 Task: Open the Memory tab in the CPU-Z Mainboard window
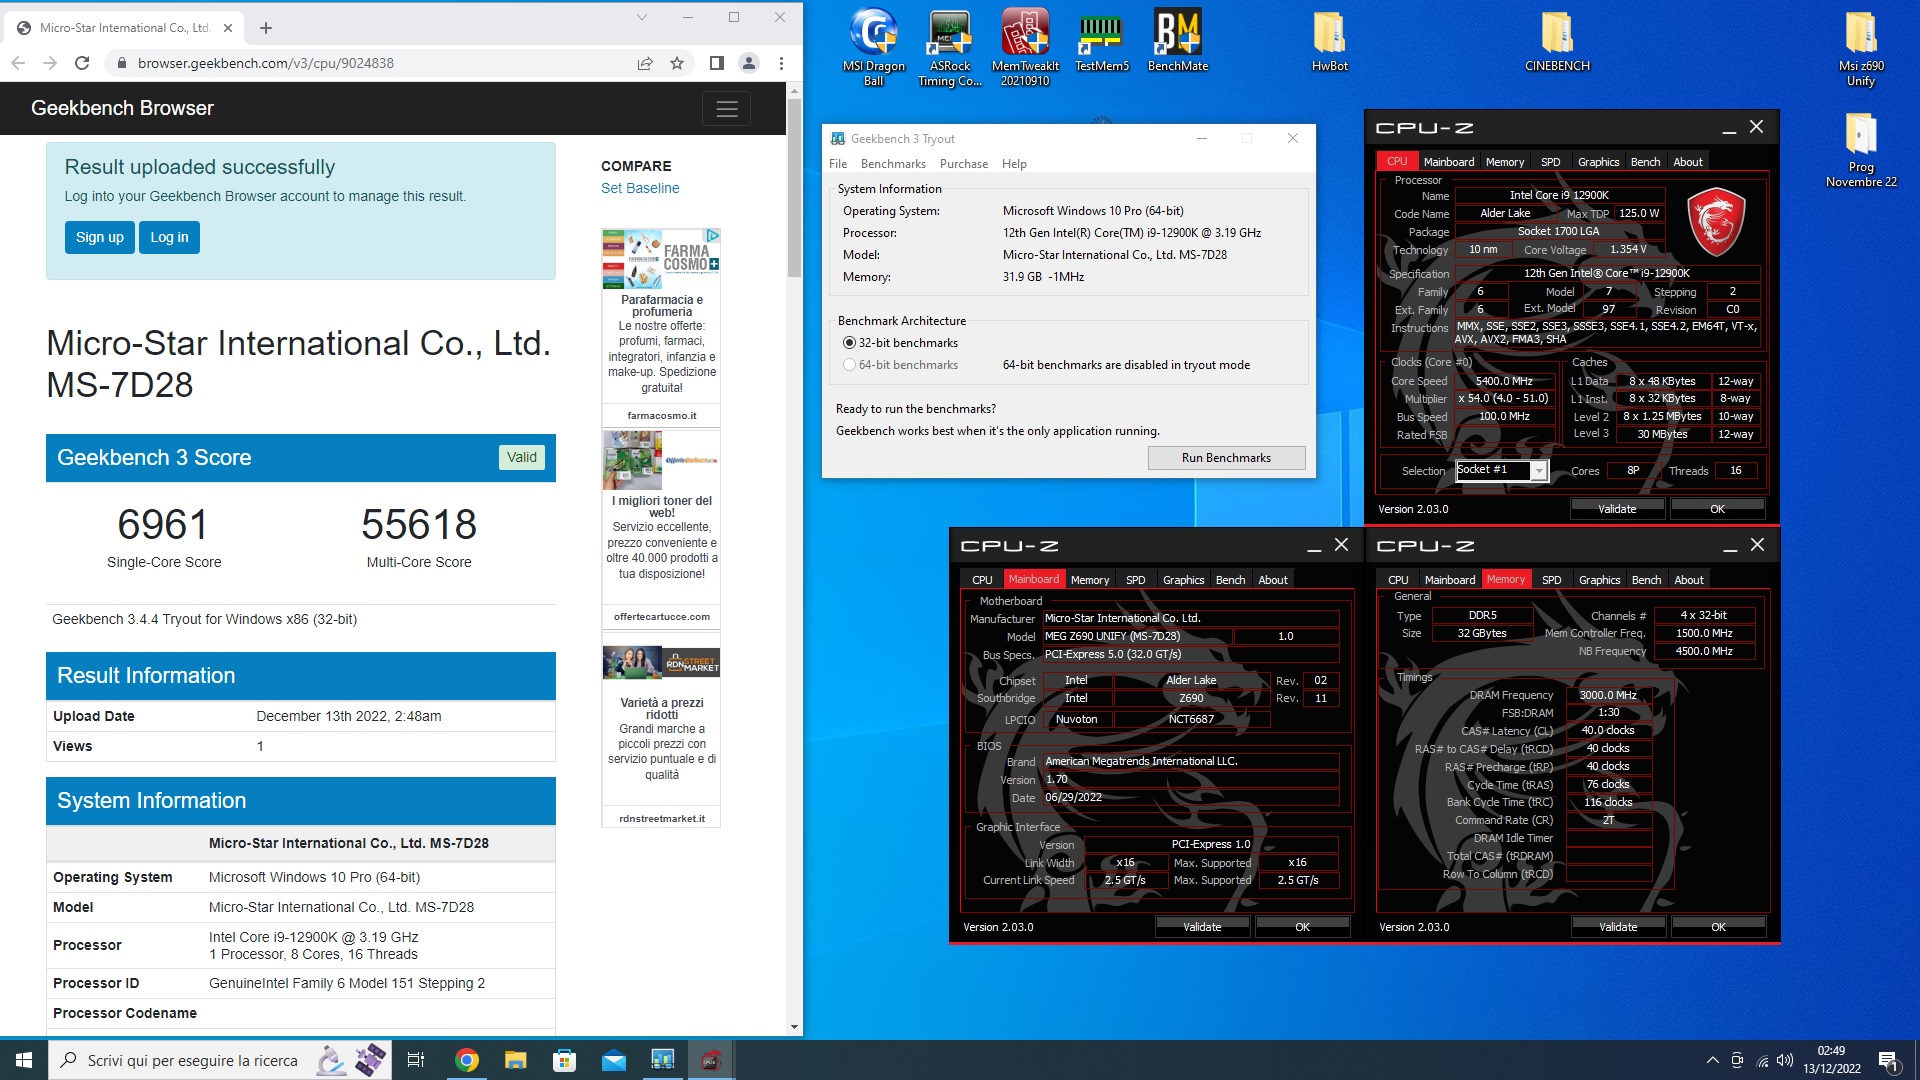[1090, 580]
